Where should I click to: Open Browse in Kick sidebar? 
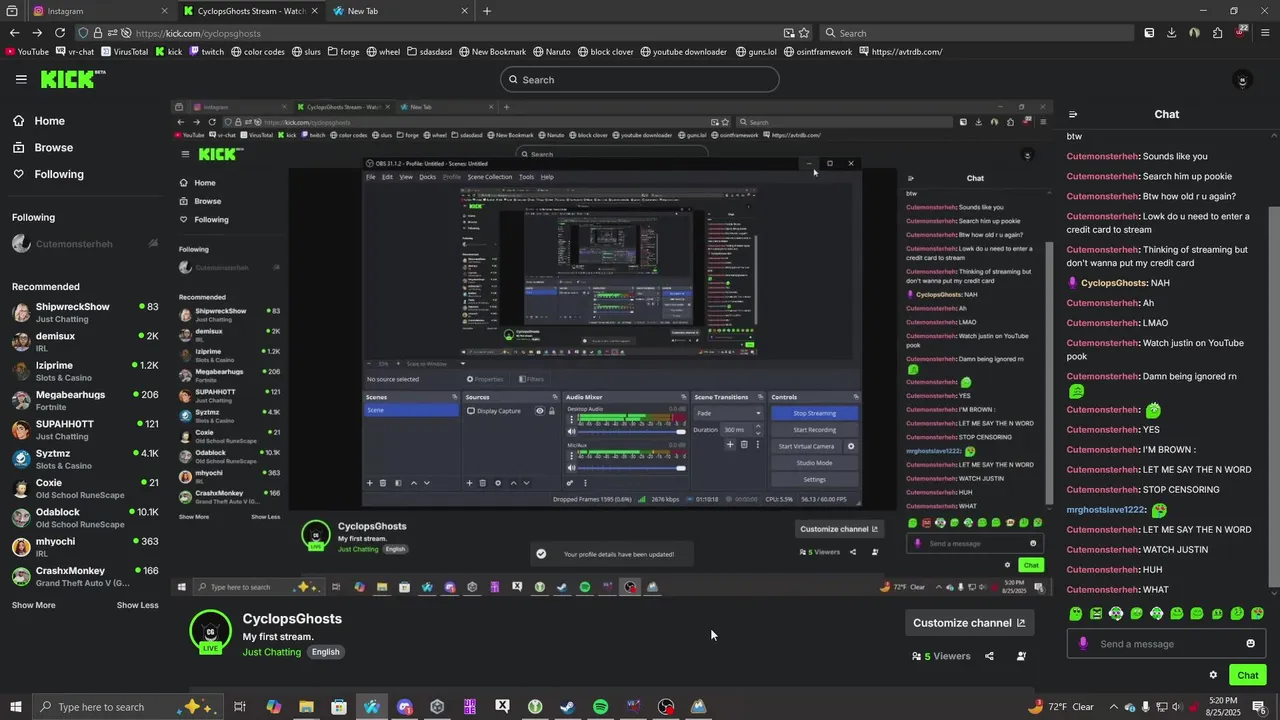point(53,148)
